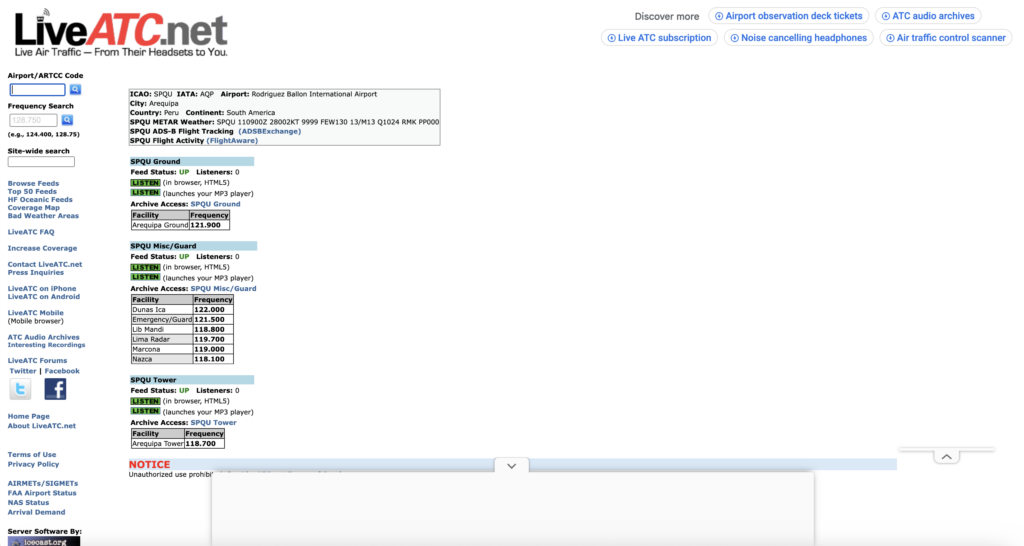Open the Facebook icon
Screen dimensions: 1024x546
tap(55, 389)
